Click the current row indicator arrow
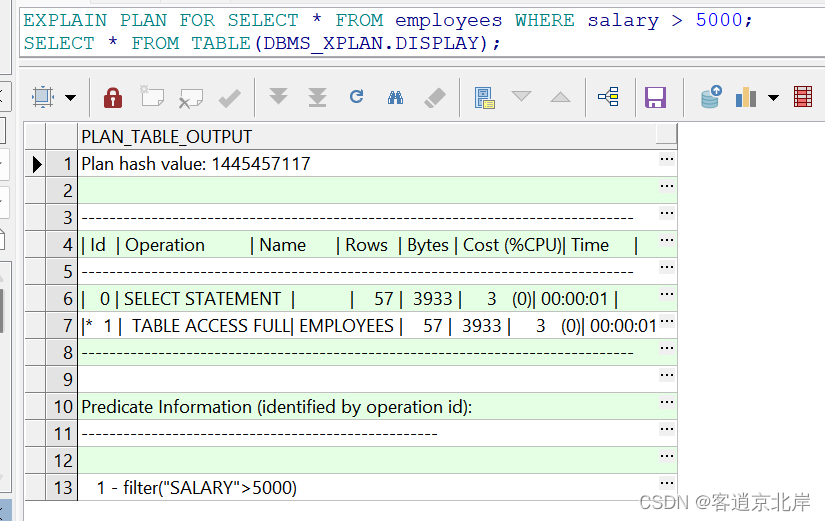The height and width of the screenshot is (521, 825). 36,164
